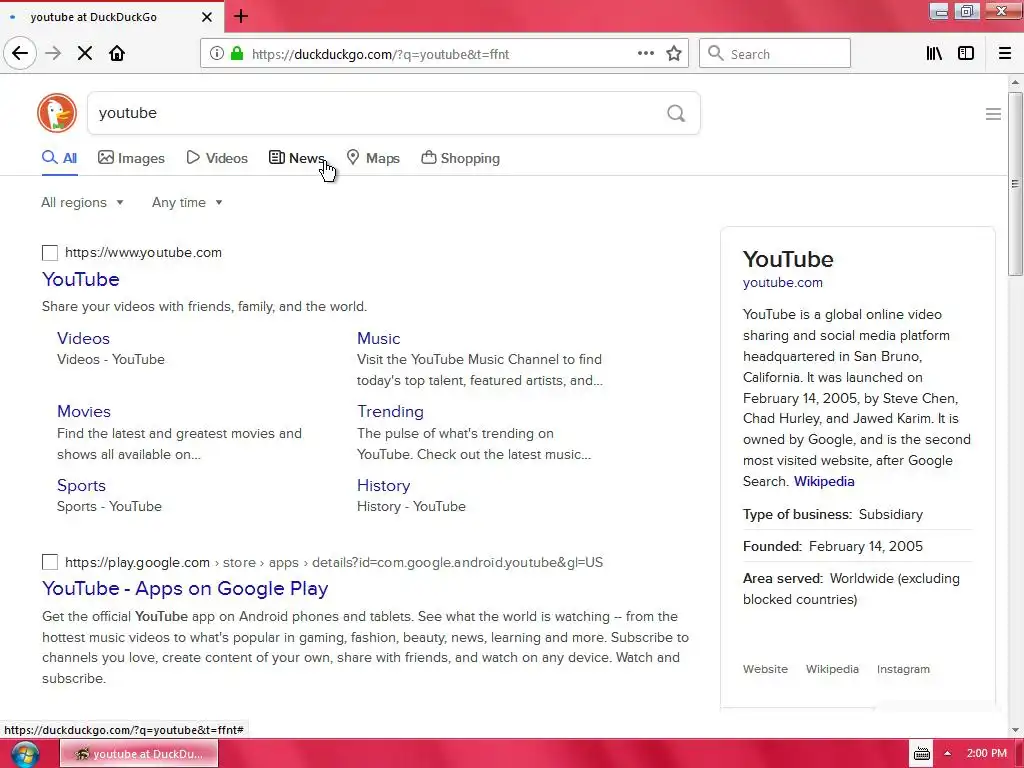Click 'Type of business: Subsidiary' text
1024x768 pixels.
(x=833, y=515)
